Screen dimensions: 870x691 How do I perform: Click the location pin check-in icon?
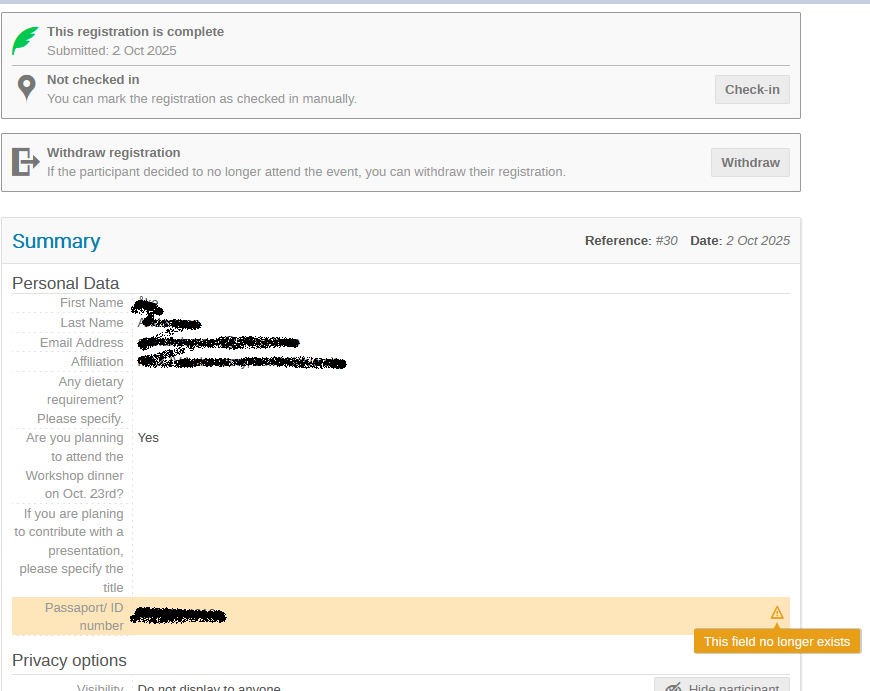[x=27, y=88]
